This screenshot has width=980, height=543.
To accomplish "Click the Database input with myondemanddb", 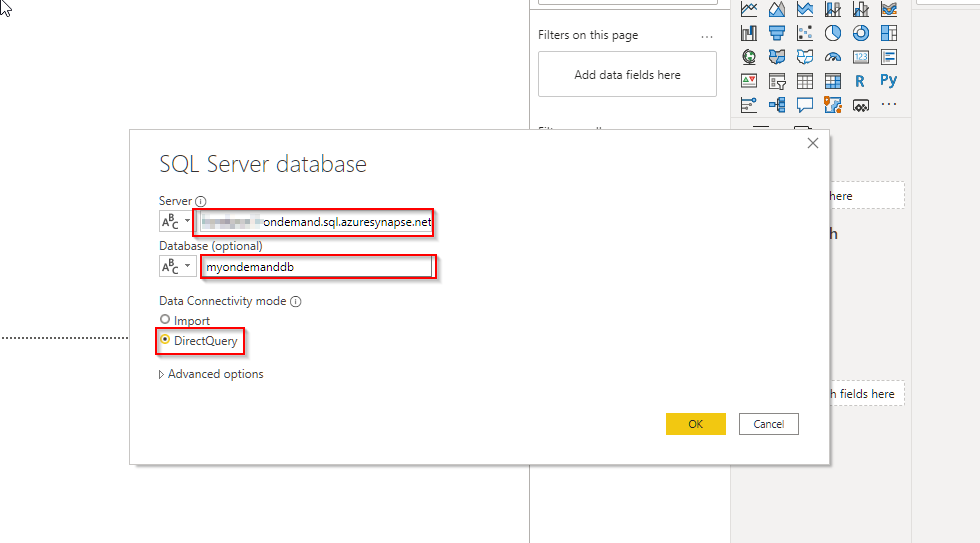I will 316,267.
